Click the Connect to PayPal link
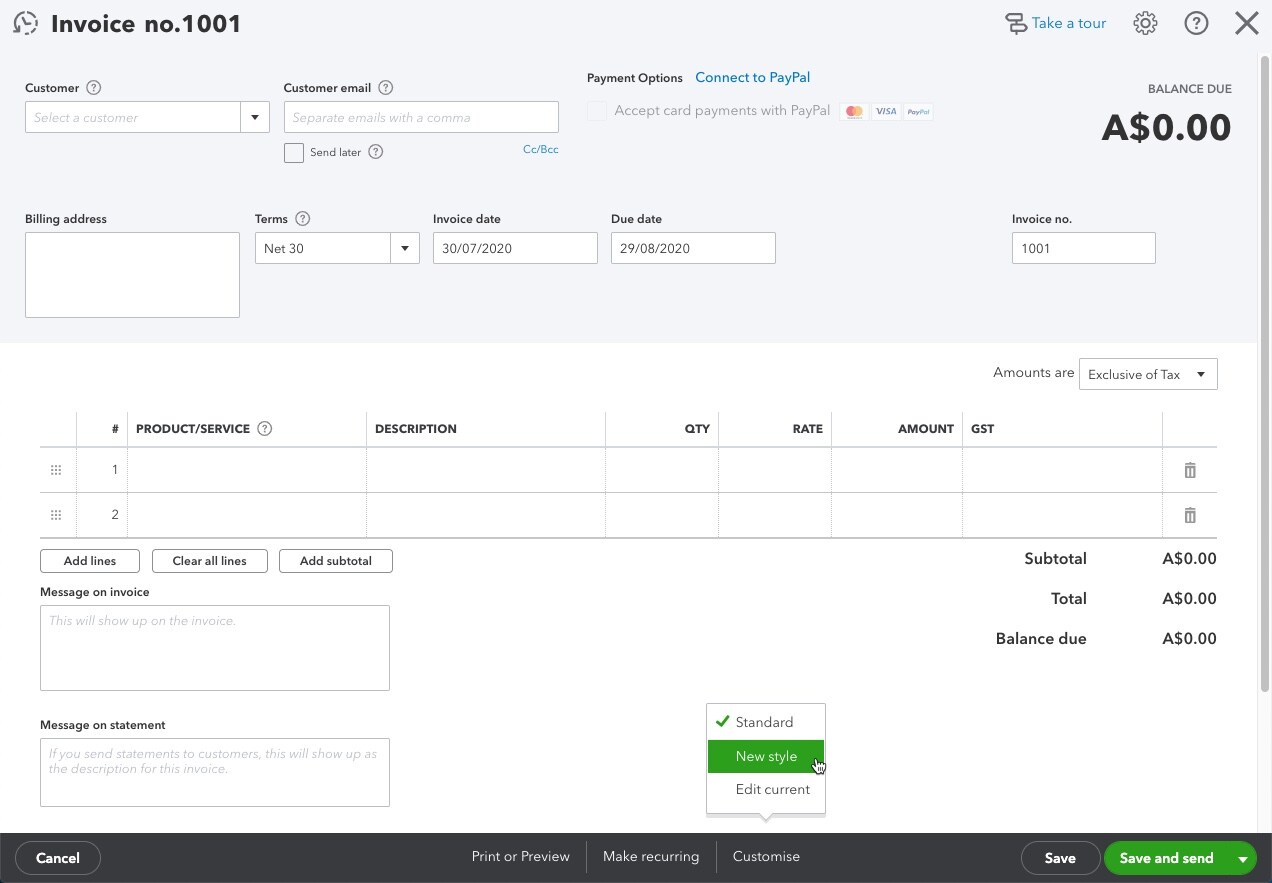 (x=752, y=77)
